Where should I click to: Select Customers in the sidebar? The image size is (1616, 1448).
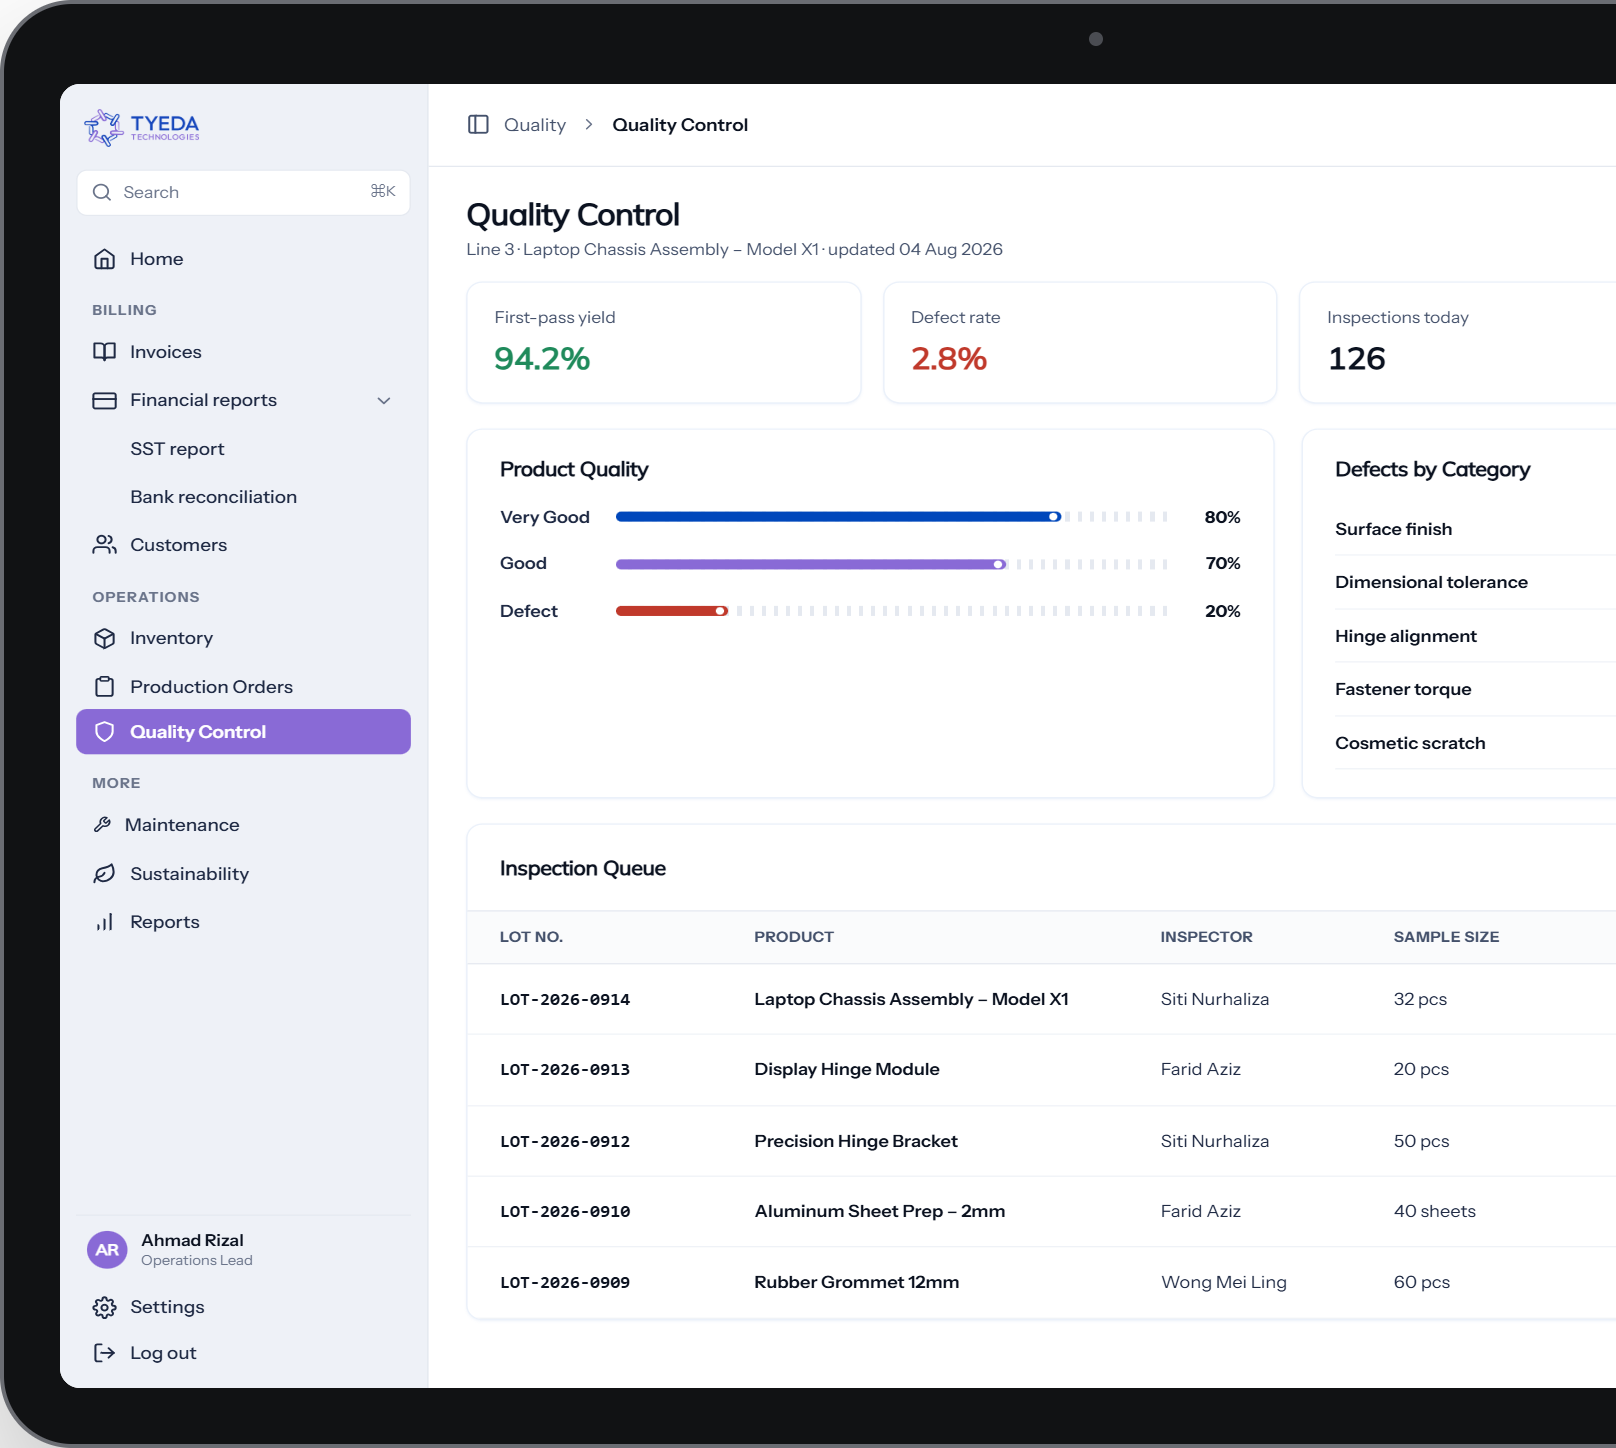click(244, 545)
